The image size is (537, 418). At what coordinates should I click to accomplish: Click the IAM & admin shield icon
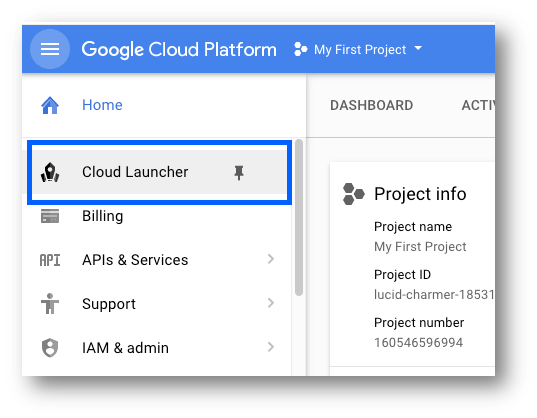click(x=50, y=348)
